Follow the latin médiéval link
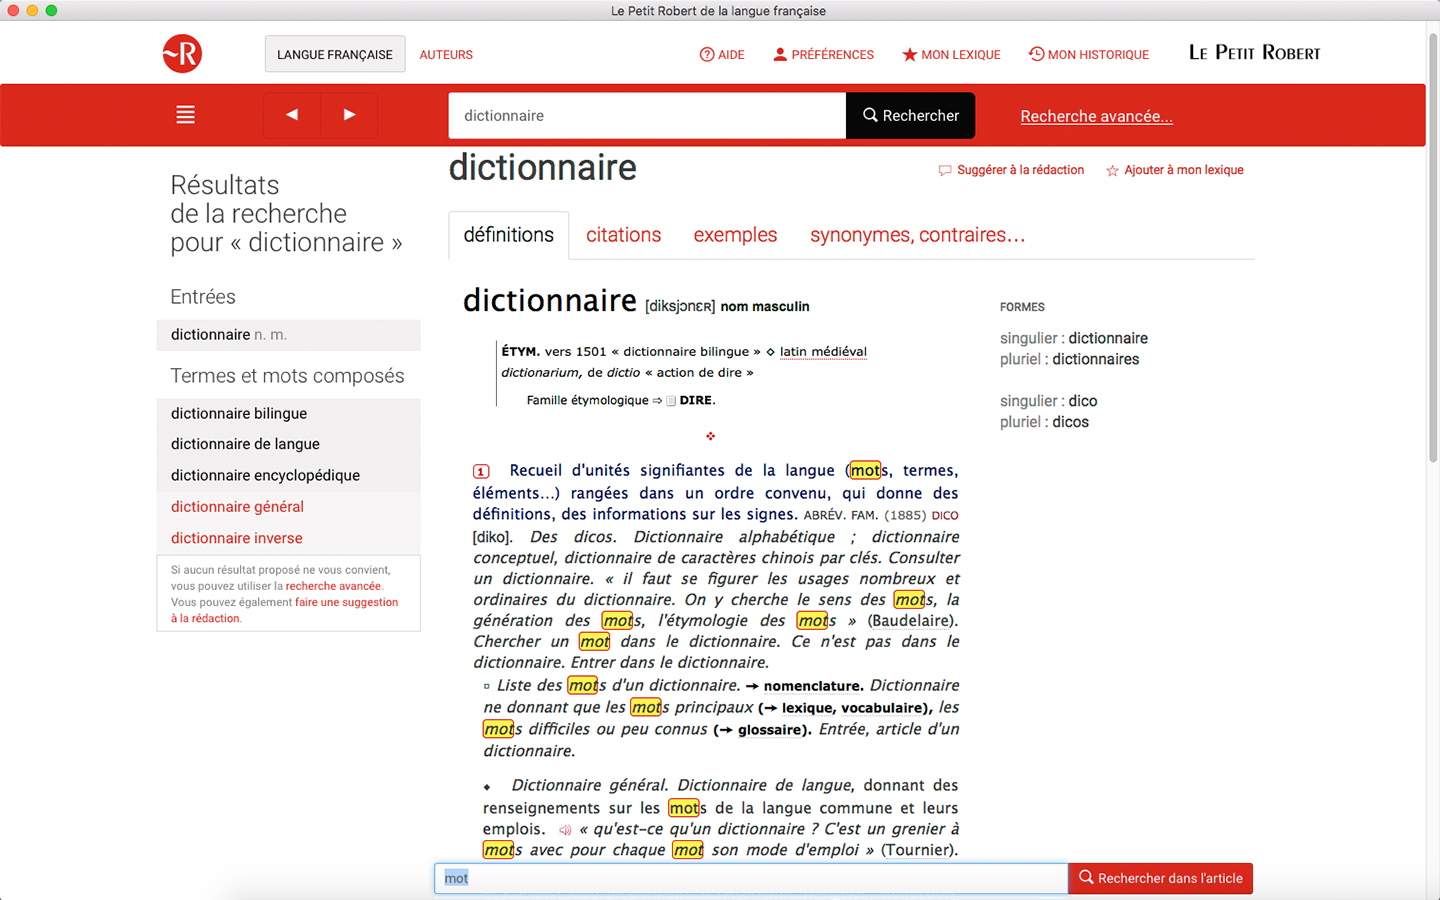 click(823, 352)
